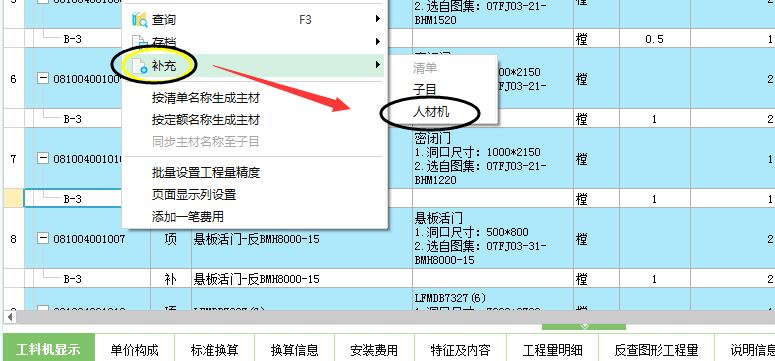Click the 密闭门 feature description cell
Viewport: 775px width, 361px height.
point(493,158)
